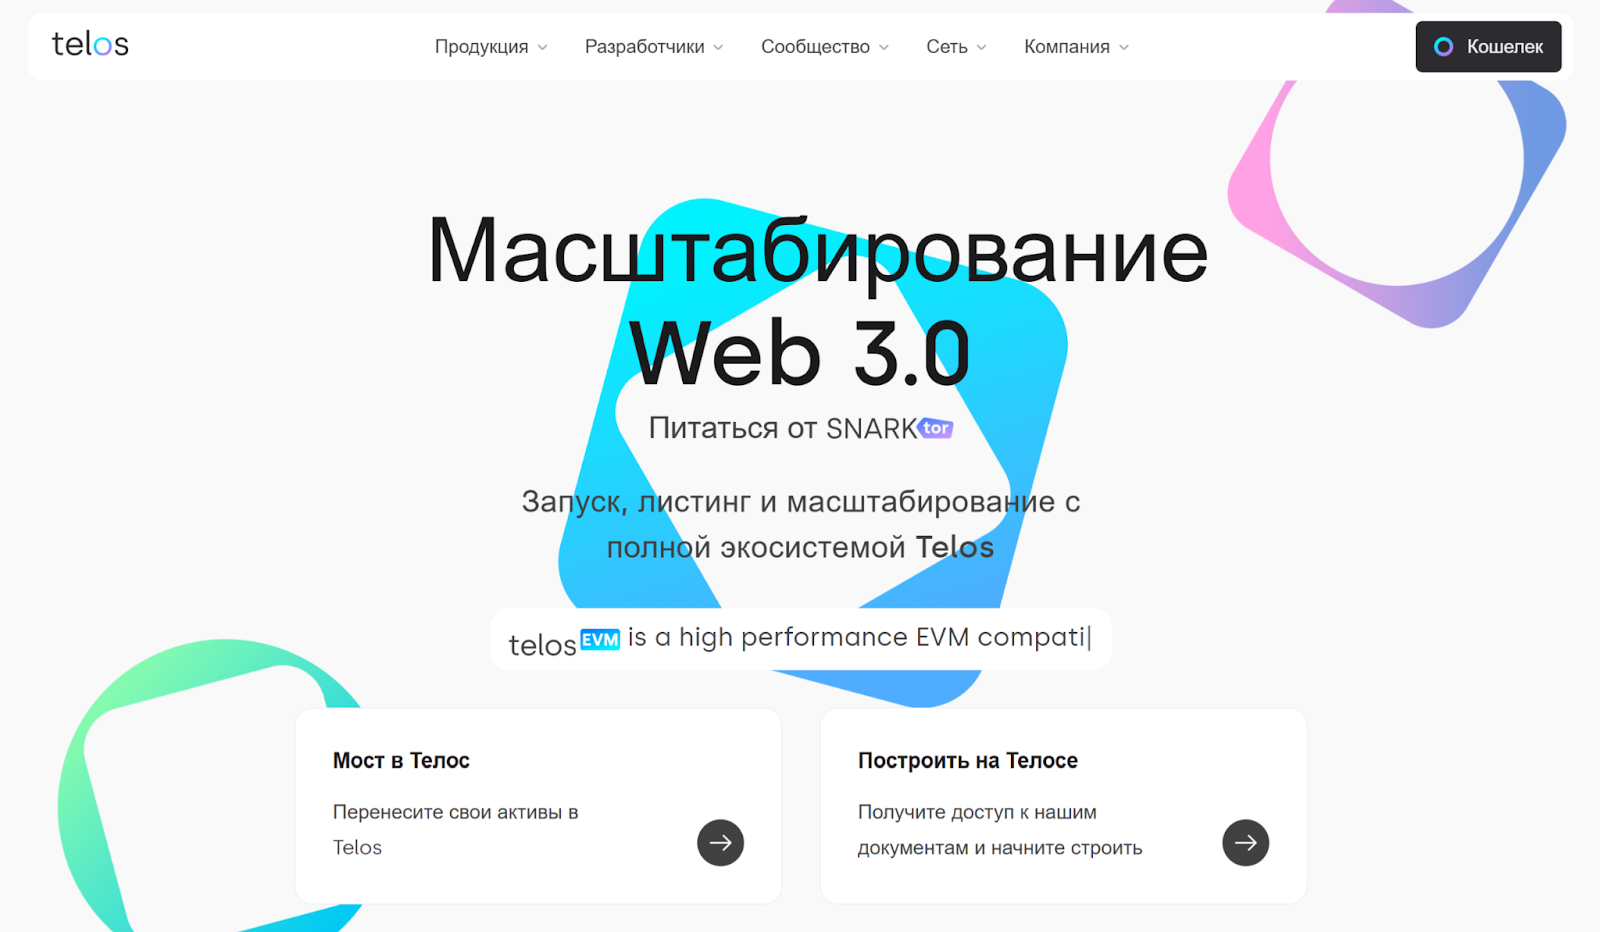
Task: Open the Сеть navigation menu
Action: pos(956,47)
